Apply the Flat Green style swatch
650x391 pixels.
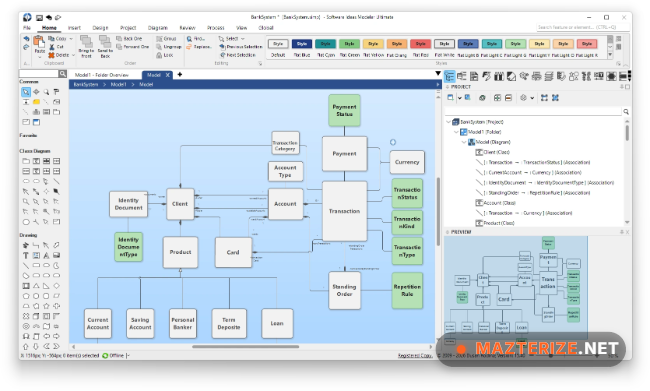click(349, 44)
